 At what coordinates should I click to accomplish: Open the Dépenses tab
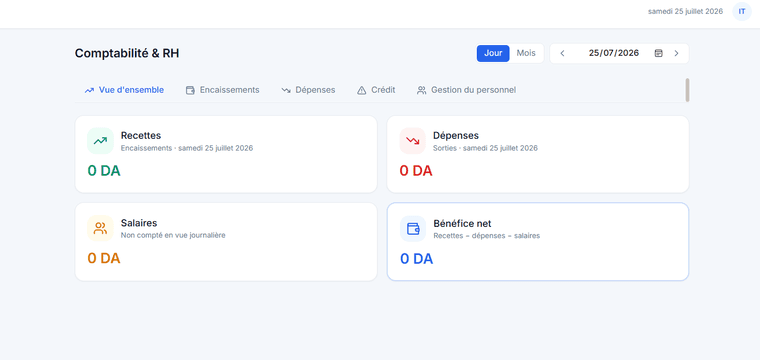pos(308,90)
